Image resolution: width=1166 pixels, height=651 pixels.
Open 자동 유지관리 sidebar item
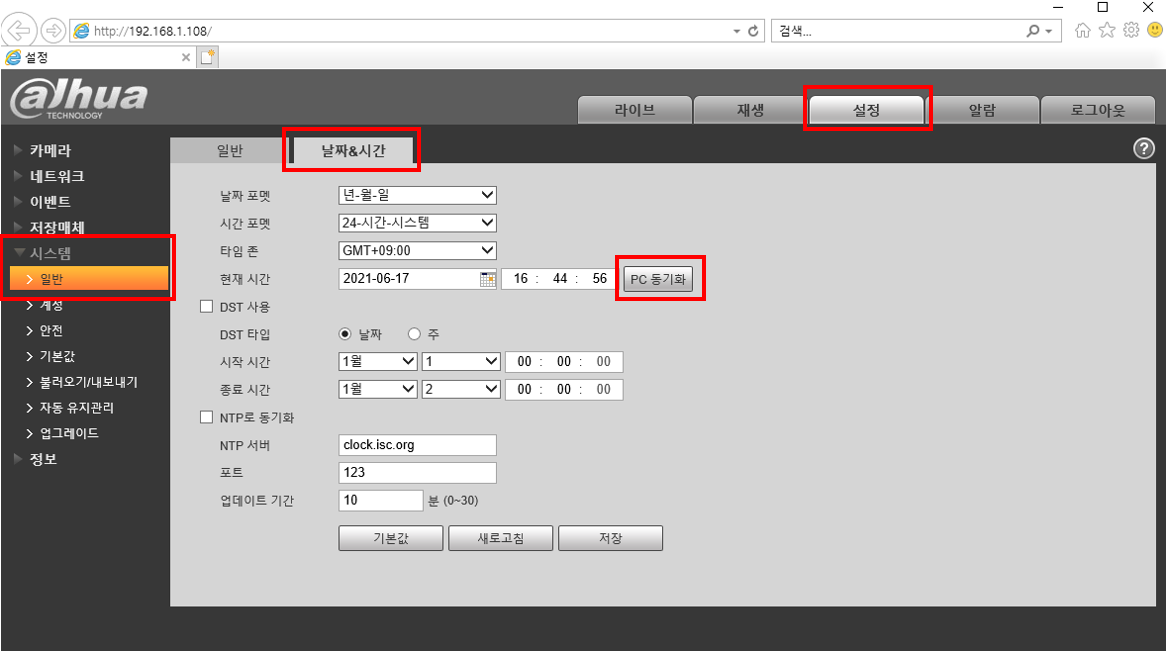click(77, 408)
